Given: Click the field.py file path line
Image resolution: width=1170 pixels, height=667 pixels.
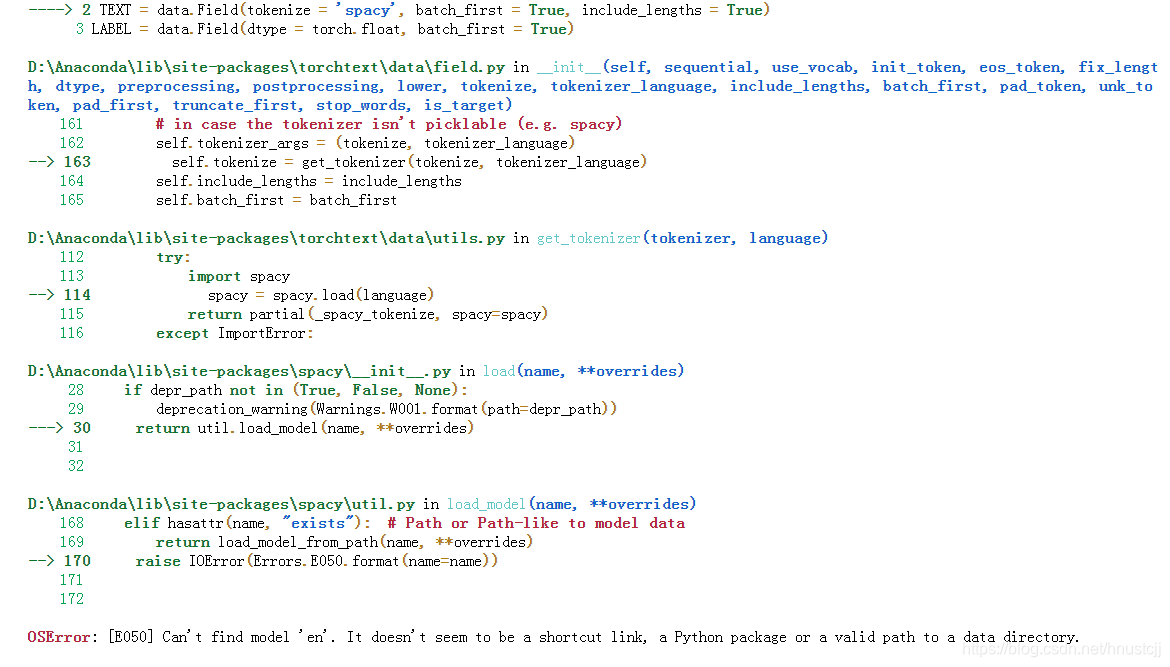Looking at the screenshot, I should [266, 67].
